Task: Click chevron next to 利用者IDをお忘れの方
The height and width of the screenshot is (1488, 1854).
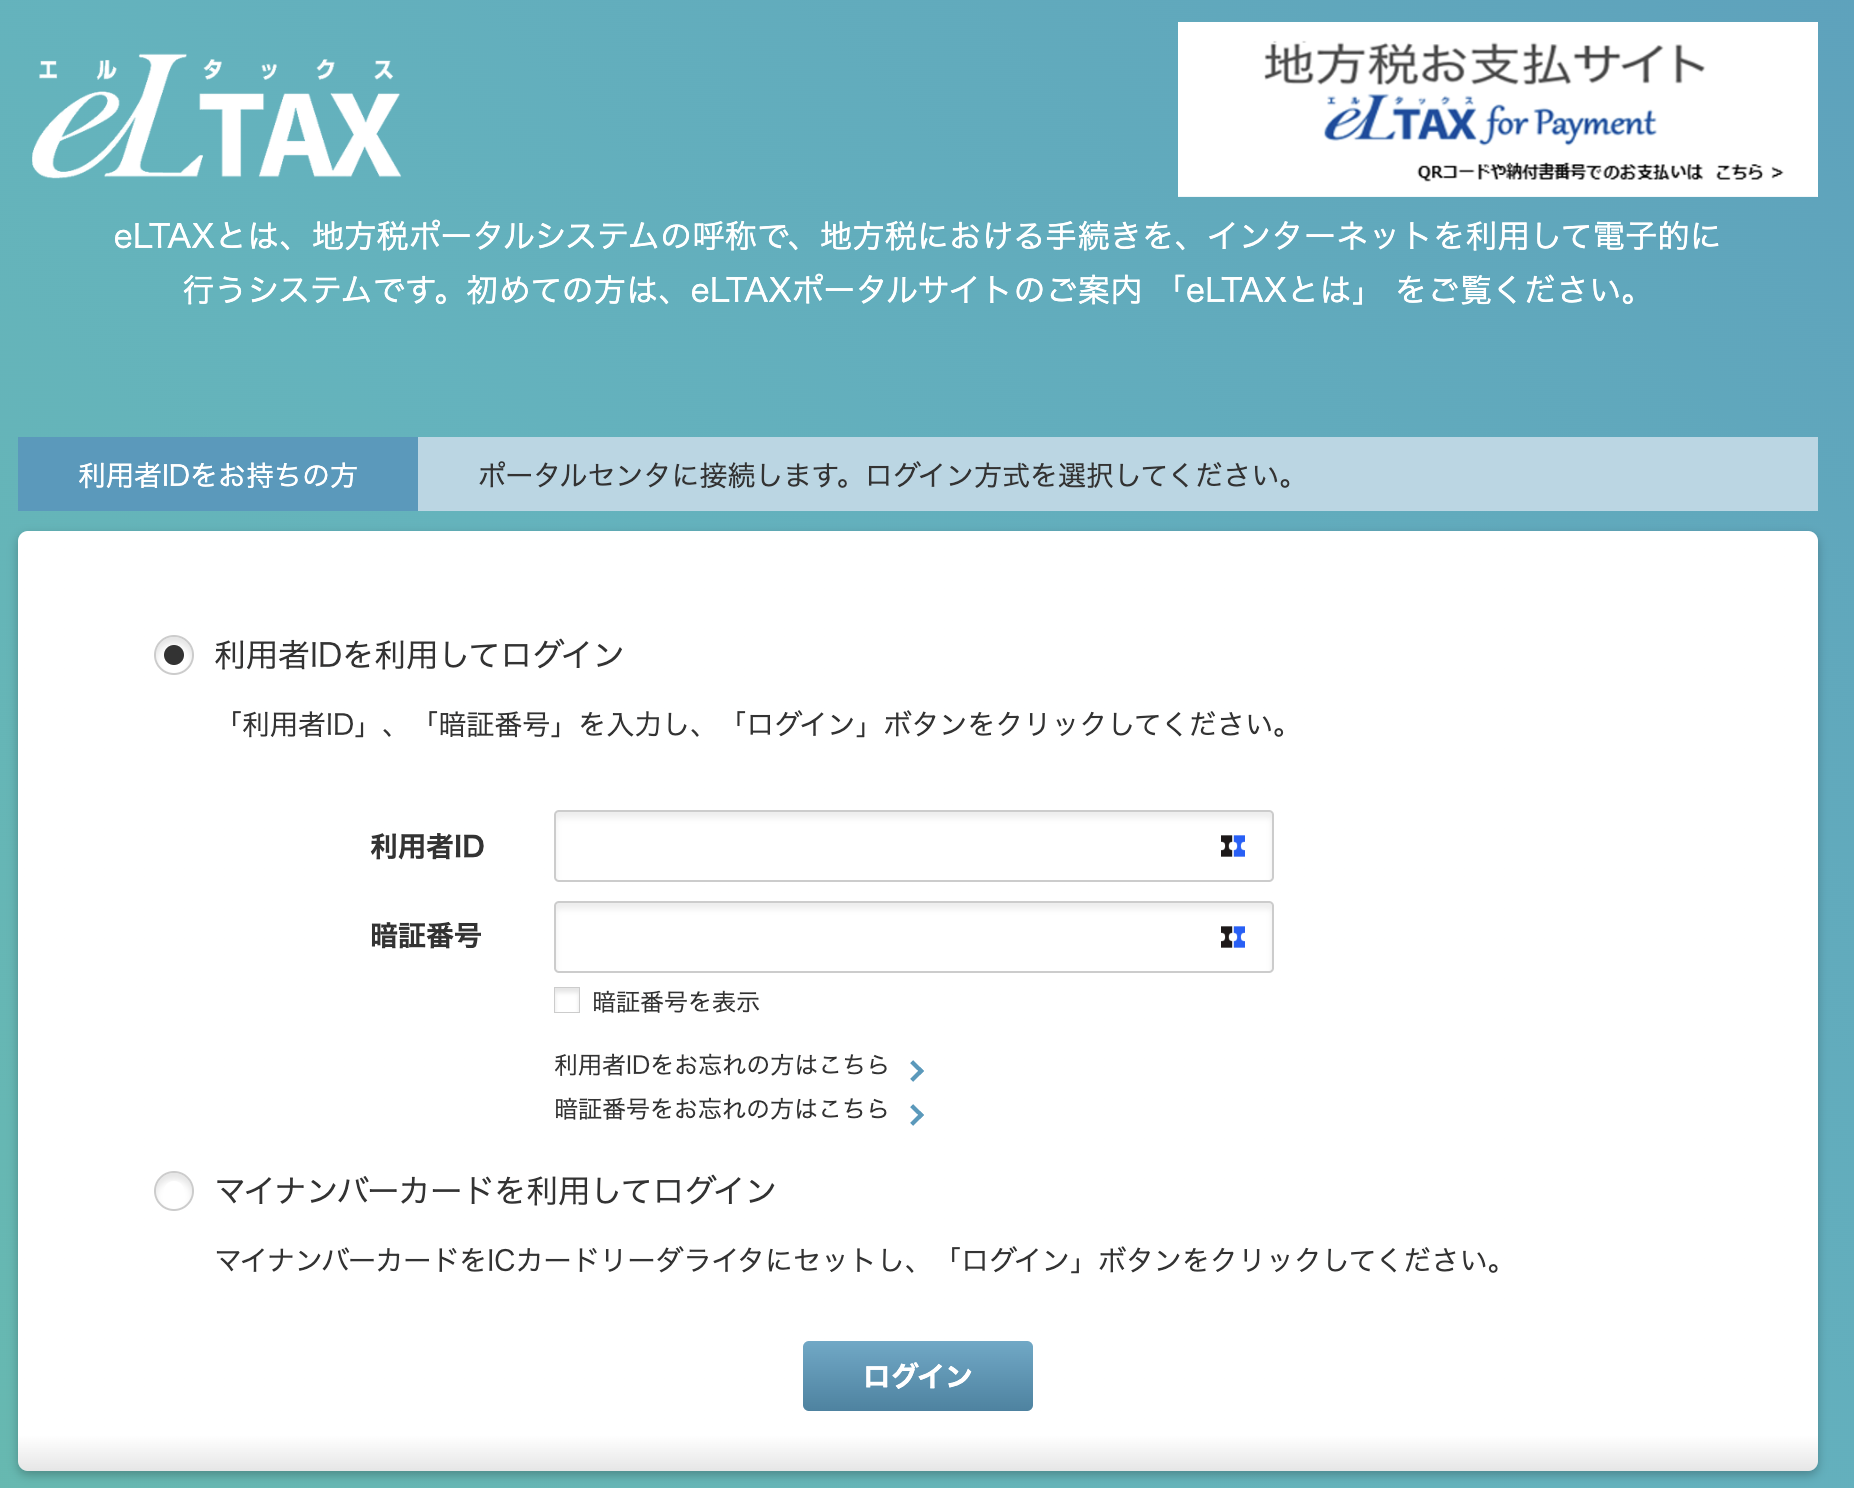Action: tap(916, 1071)
